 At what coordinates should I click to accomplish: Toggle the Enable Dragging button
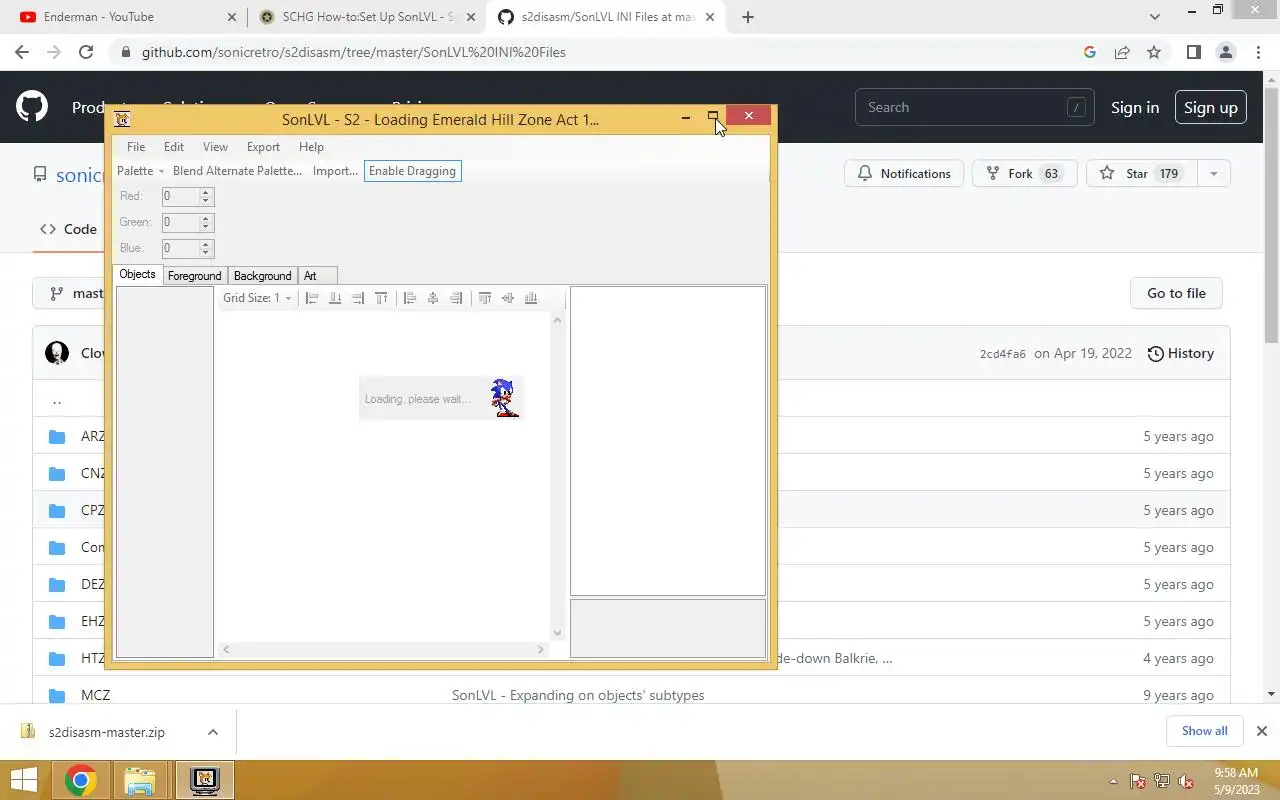412,171
